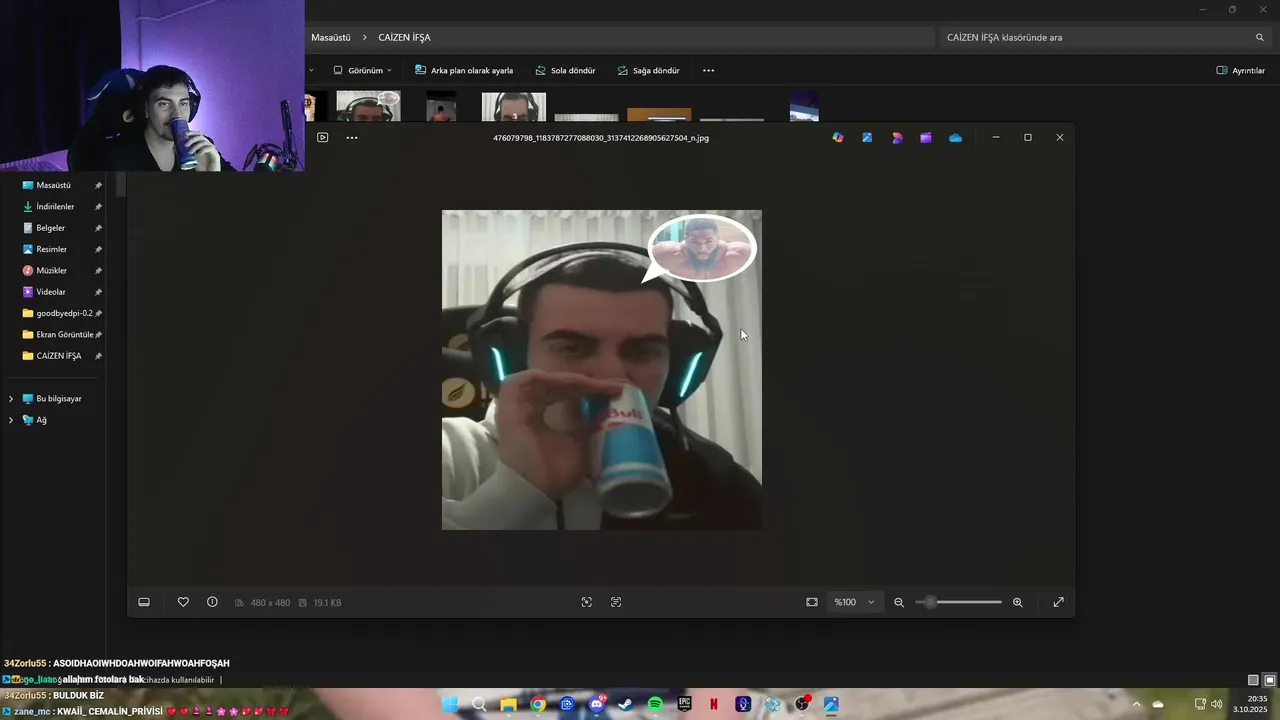Open Copilot icon in Photos title bar
This screenshot has height=720, width=1280.
point(838,137)
